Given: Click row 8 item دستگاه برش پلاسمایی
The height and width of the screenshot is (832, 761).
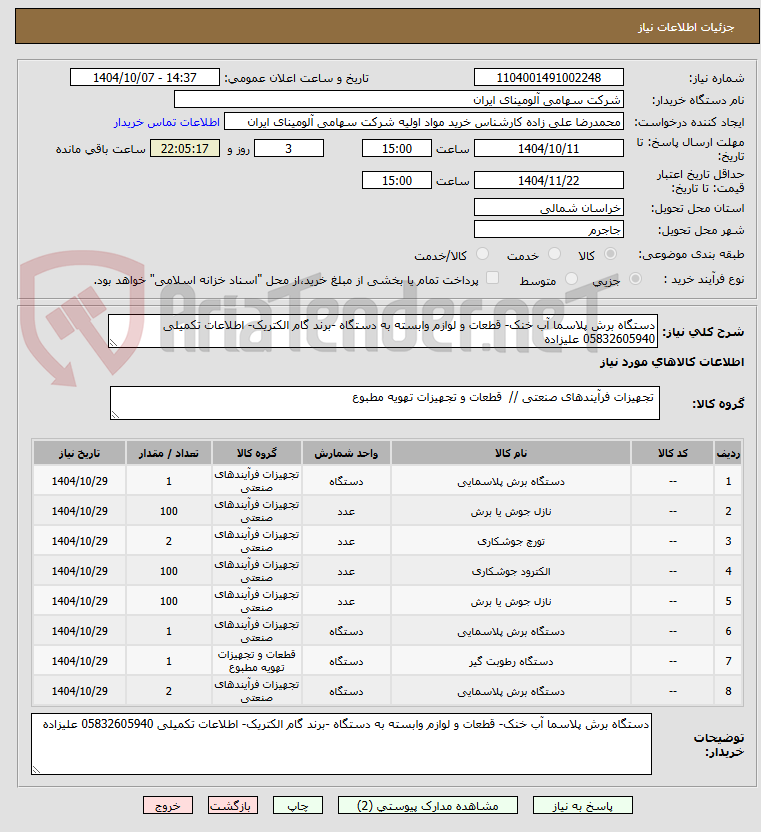Looking at the screenshot, I should click(511, 691).
